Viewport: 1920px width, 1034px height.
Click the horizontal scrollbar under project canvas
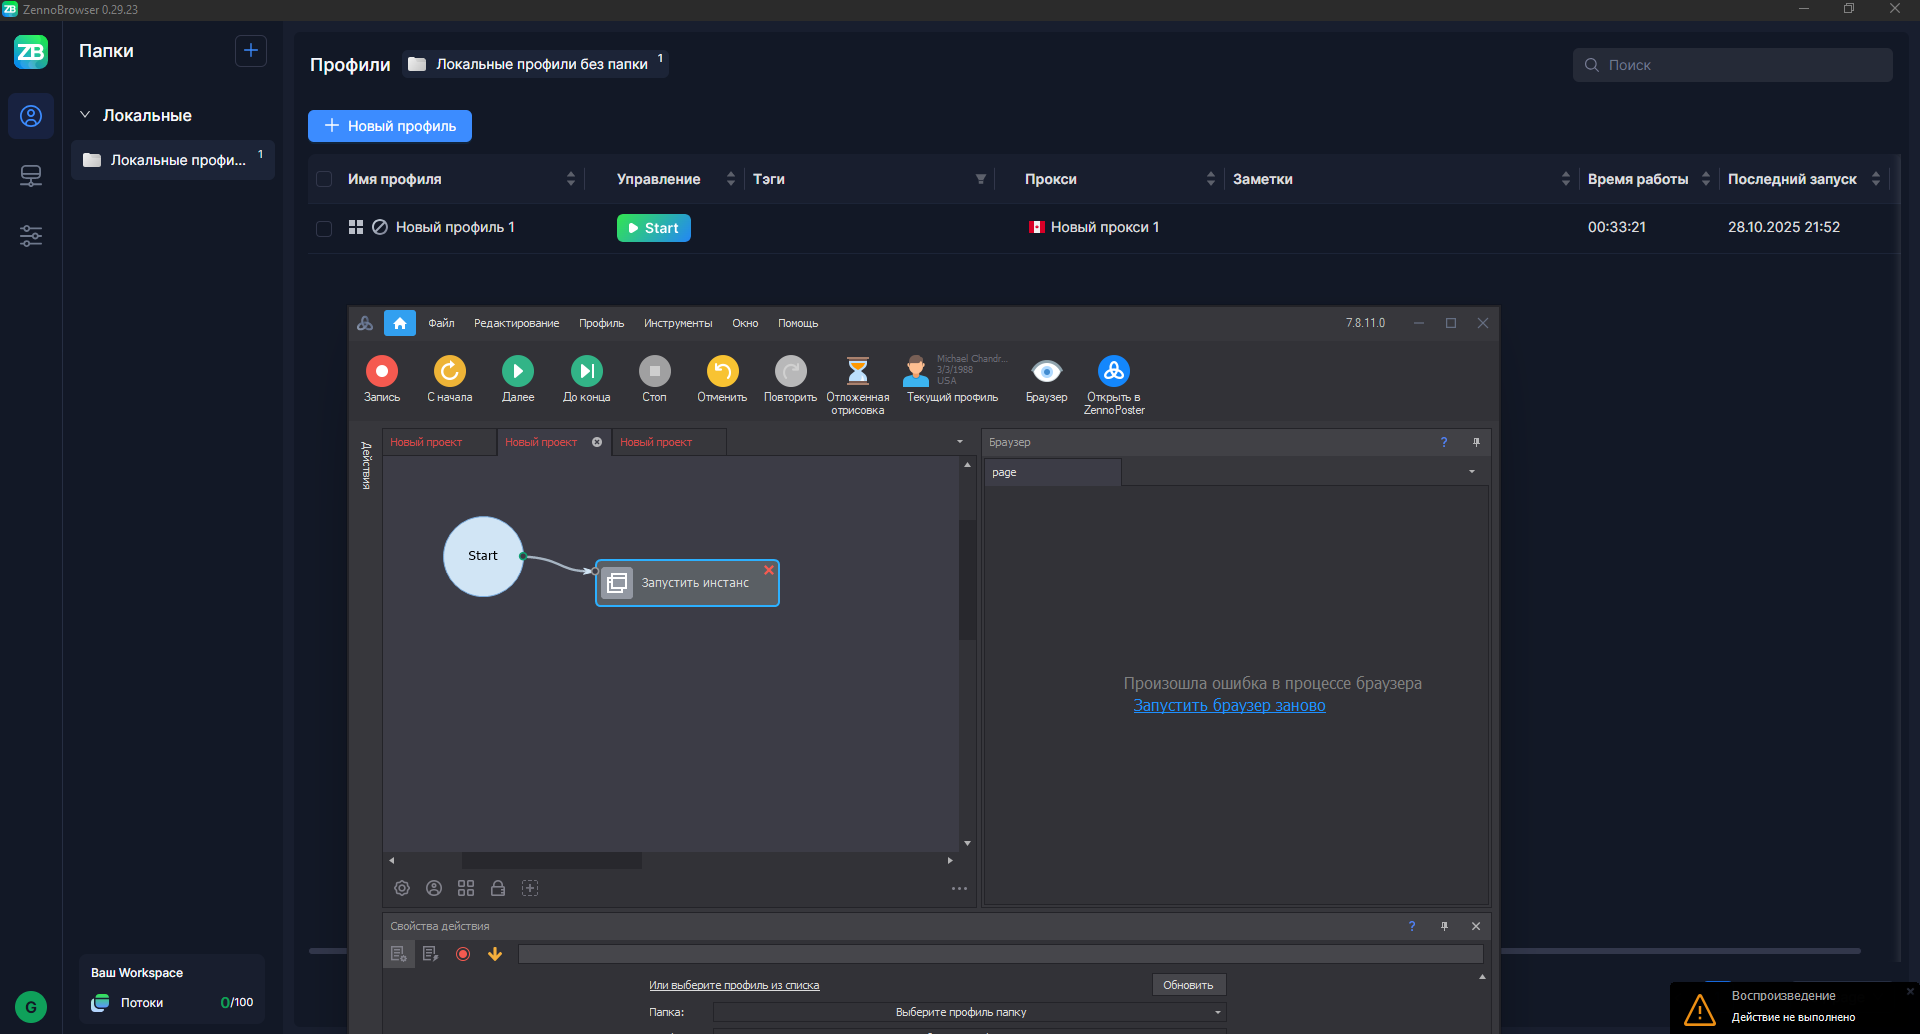[551, 860]
